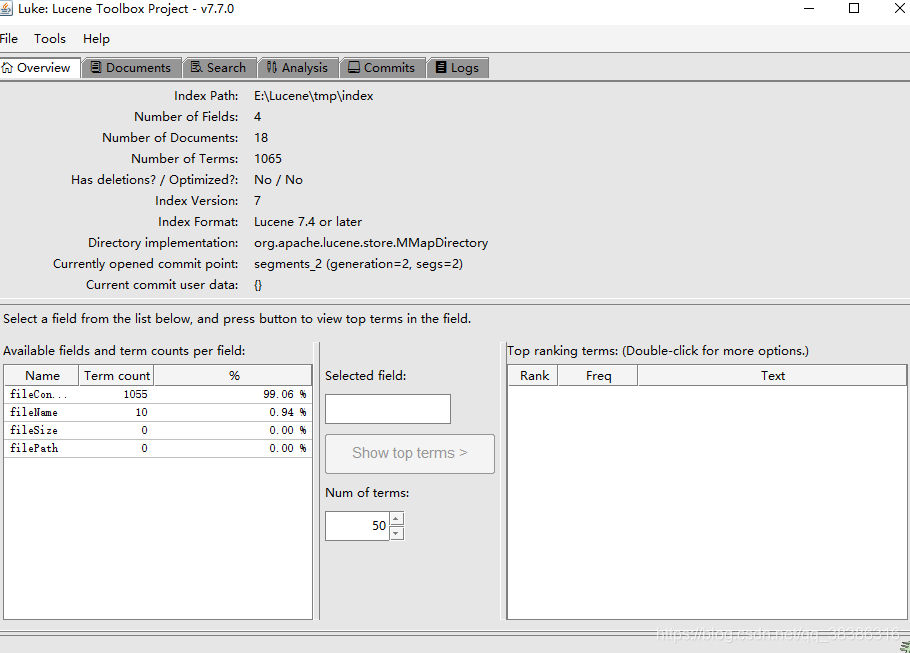Click the Number of Documents value 18
This screenshot has width=910, height=653.
click(261, 138)
